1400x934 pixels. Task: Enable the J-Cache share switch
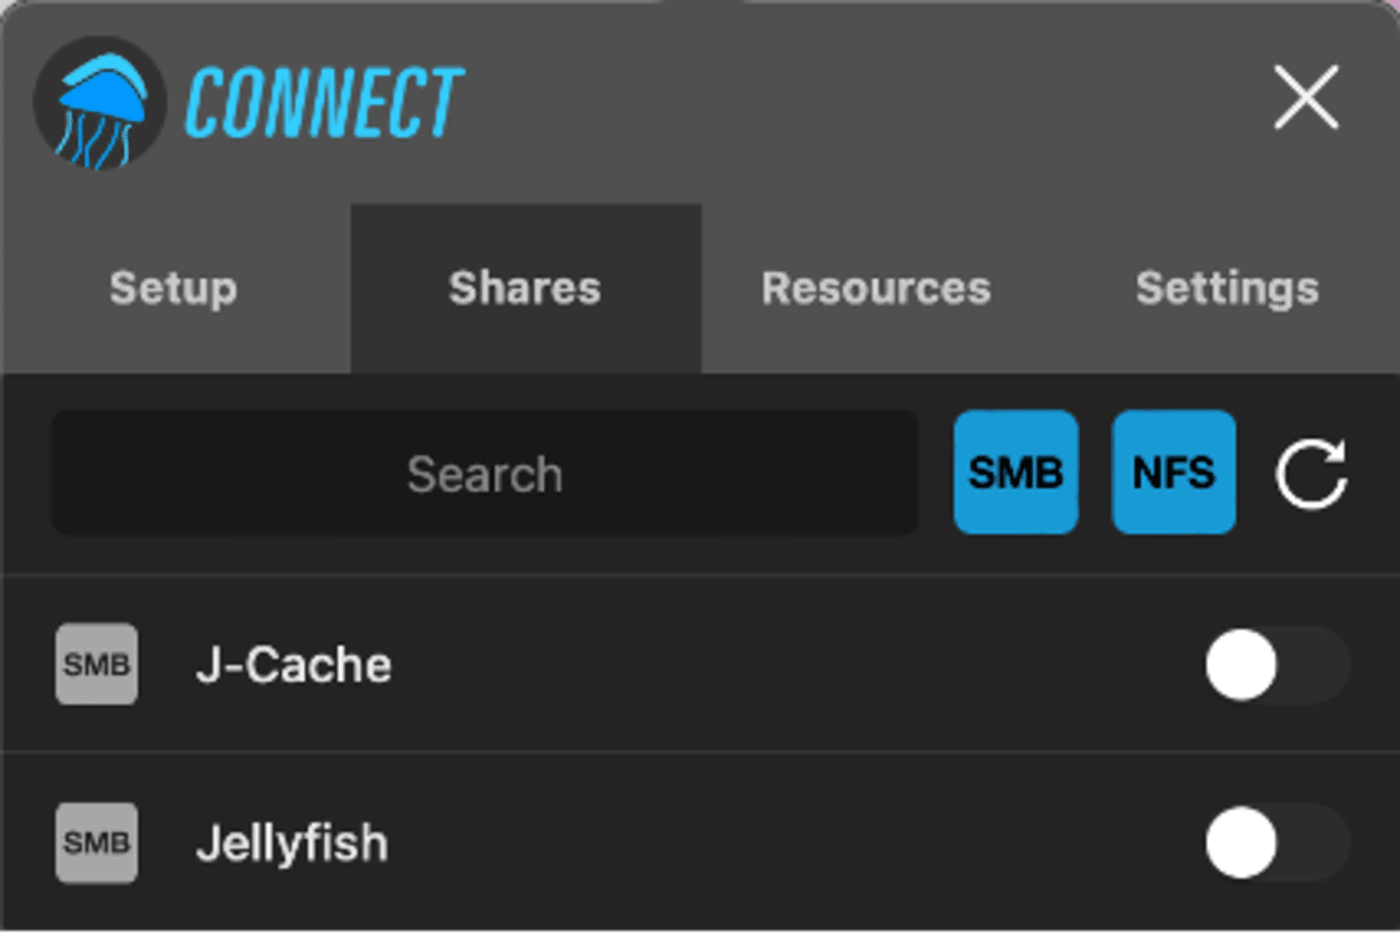1277,665
